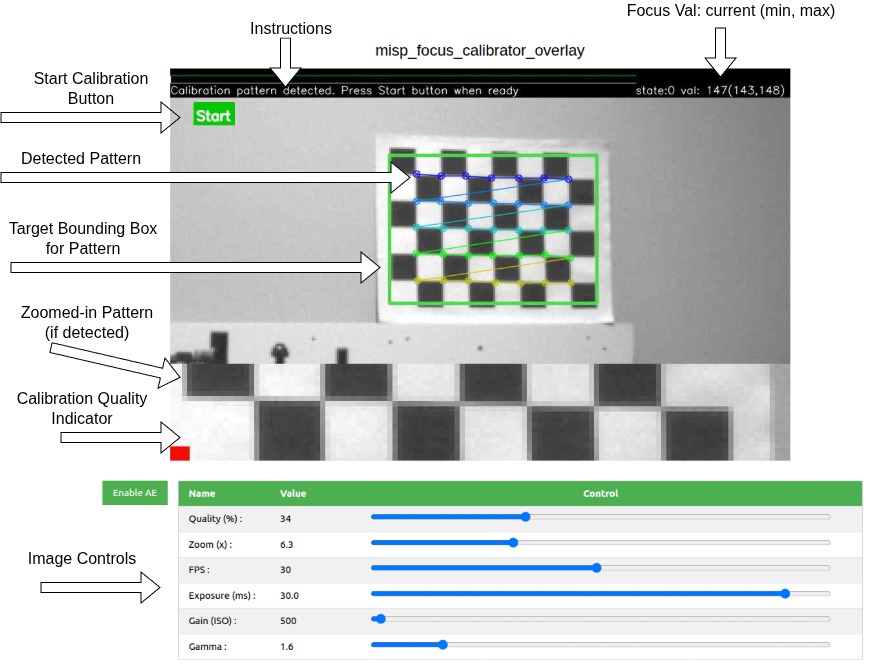This screenshot has height=669, width=873.
Task: Adjust the Quality (%) slider
Action: tap(524, 517)
